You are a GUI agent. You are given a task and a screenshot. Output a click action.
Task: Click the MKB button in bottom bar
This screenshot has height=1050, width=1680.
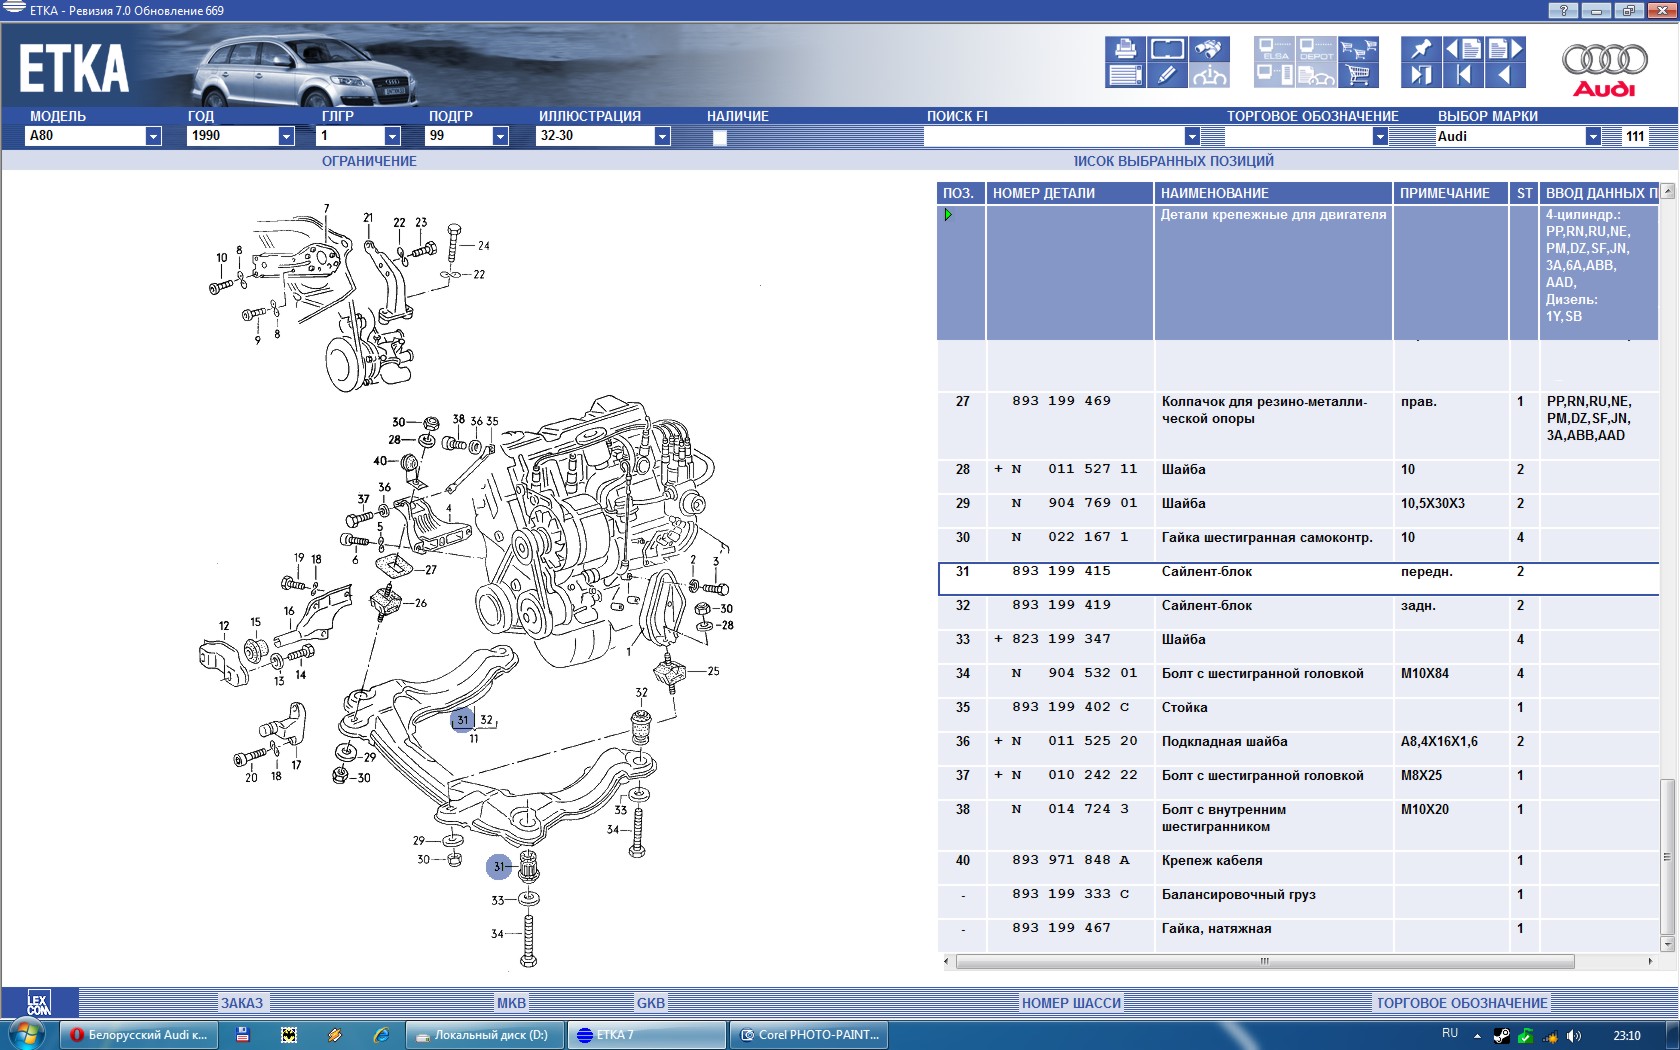click(511, 1003)
